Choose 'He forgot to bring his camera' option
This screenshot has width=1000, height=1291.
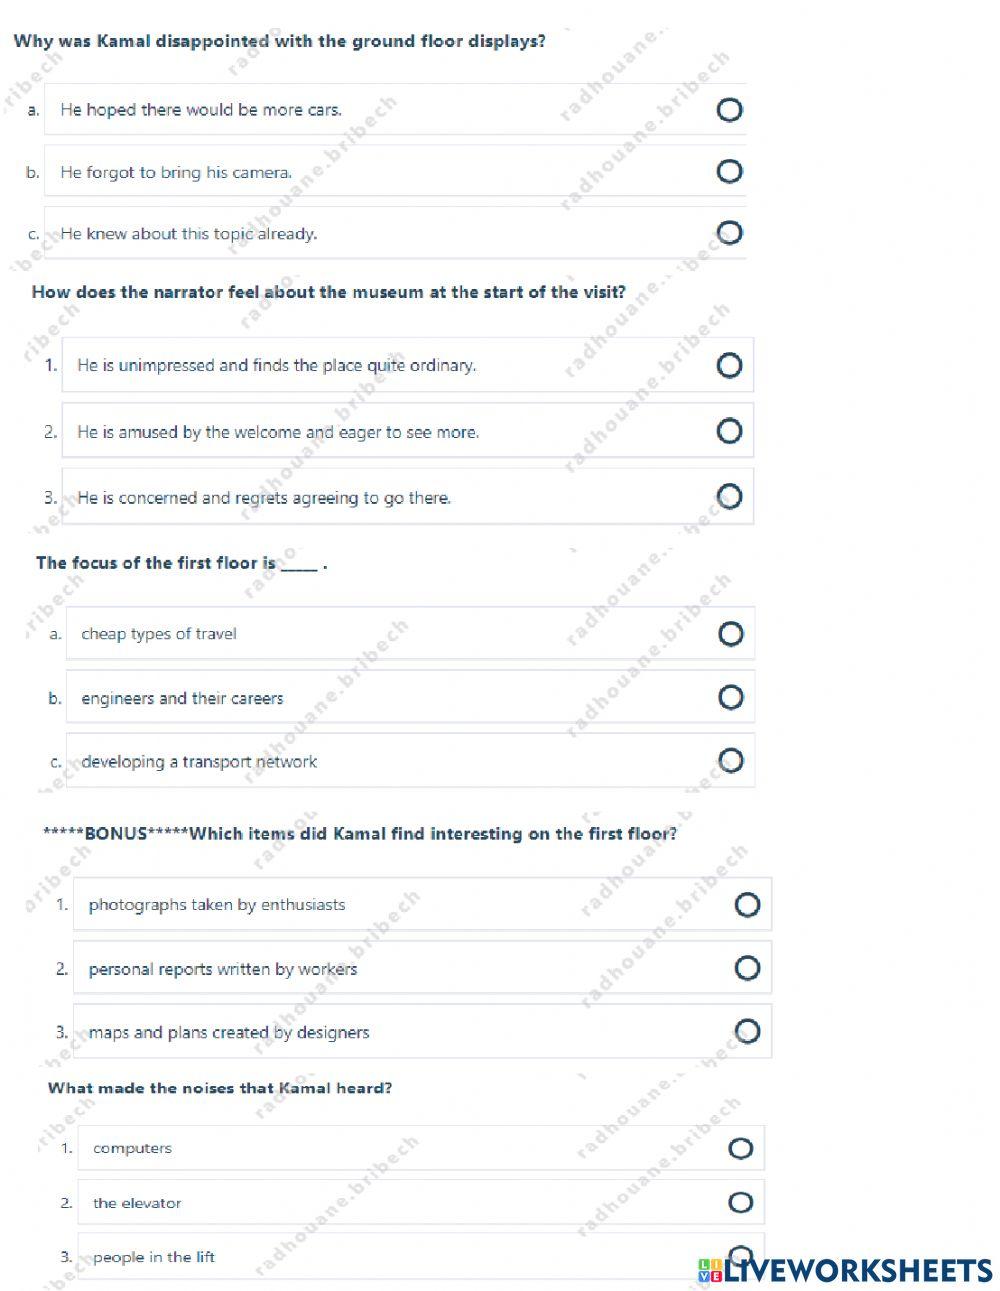point(730,171)
